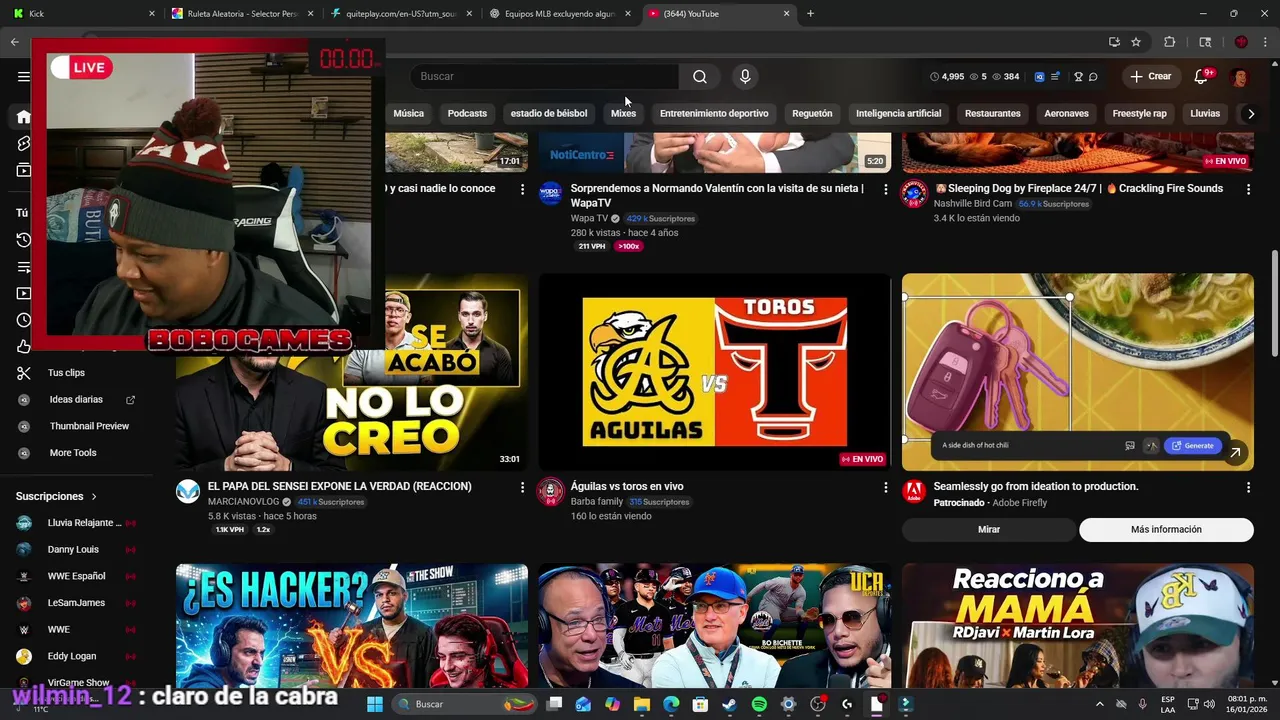This screenshot has height=720, width=1280.
Task: Click the Windows Start button
Action: click(375, 704)
